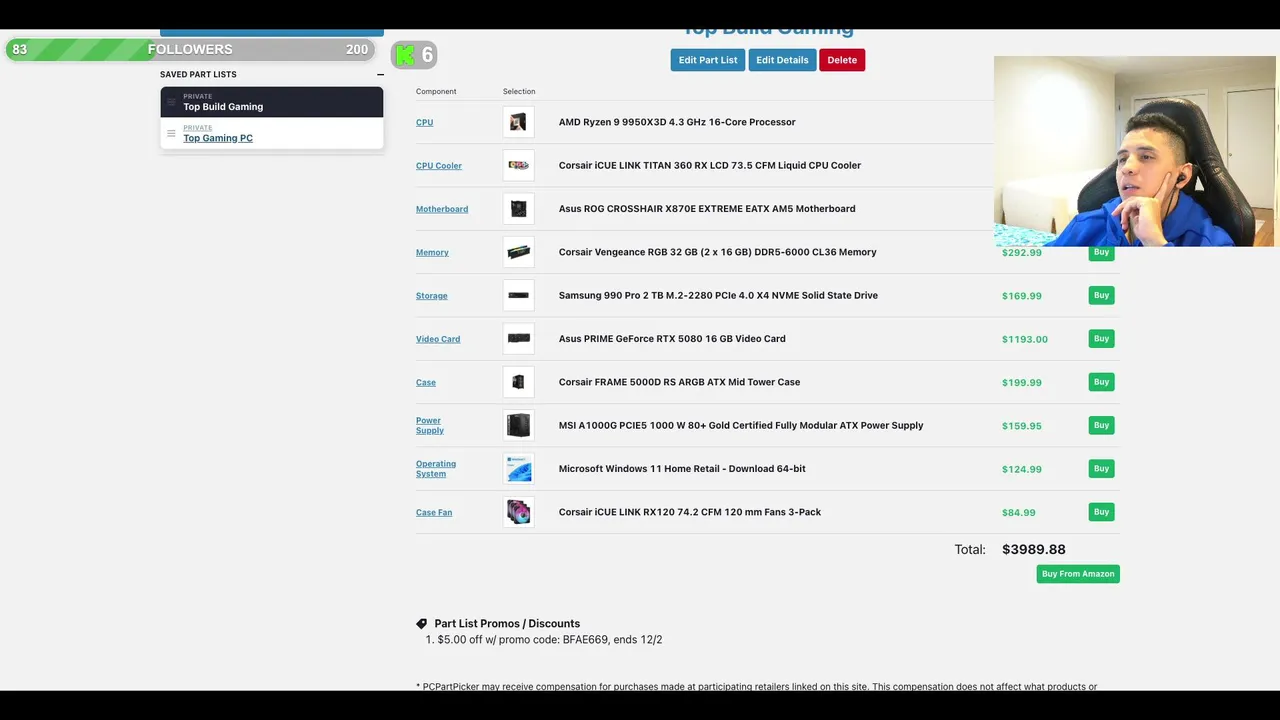
Task: Click the Edit Details button
Action: 782,60
